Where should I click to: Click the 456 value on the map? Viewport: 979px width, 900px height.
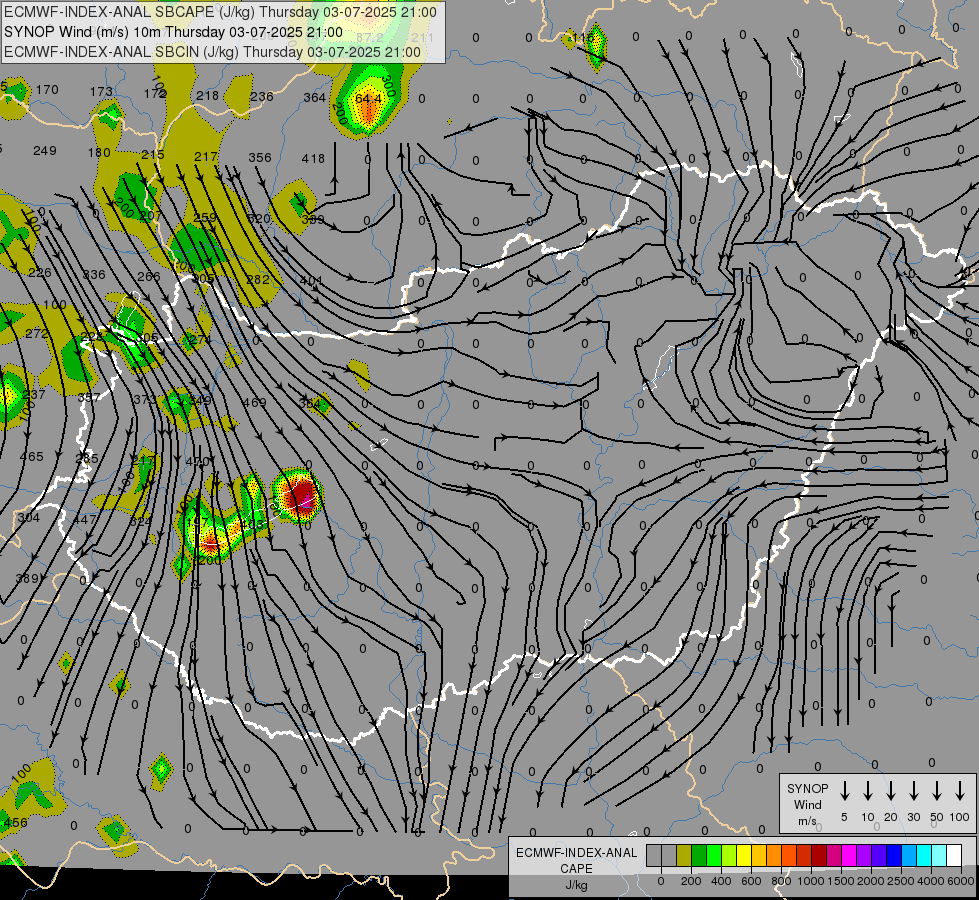[x=16, y=823]
